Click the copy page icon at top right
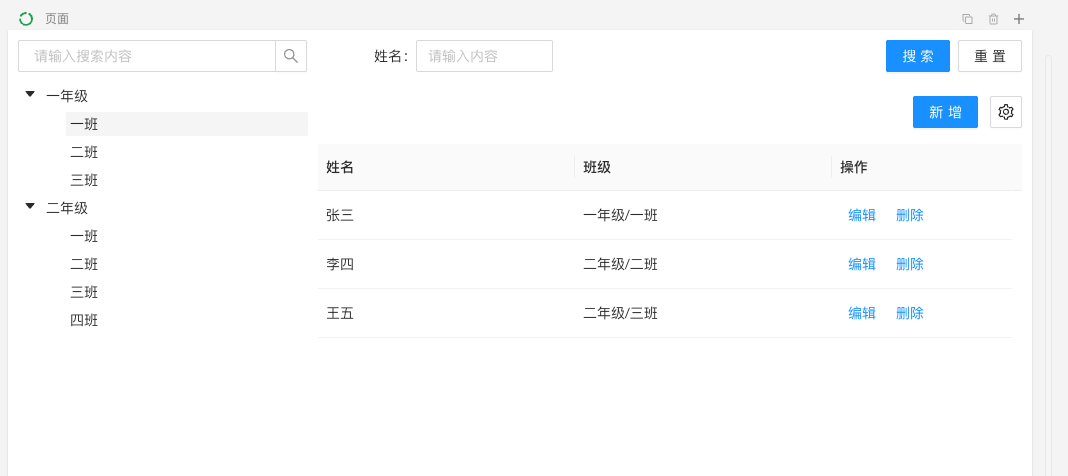 point(967,19)
